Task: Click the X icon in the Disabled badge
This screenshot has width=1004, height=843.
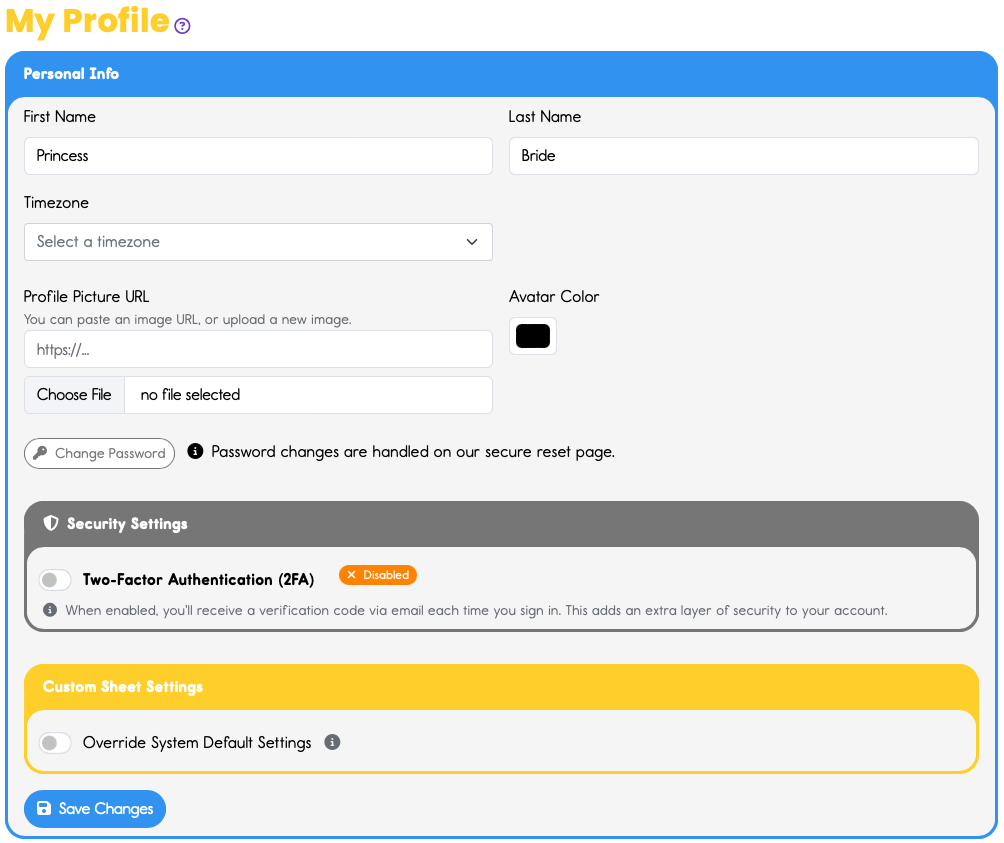Action: [x=350, y=575]
